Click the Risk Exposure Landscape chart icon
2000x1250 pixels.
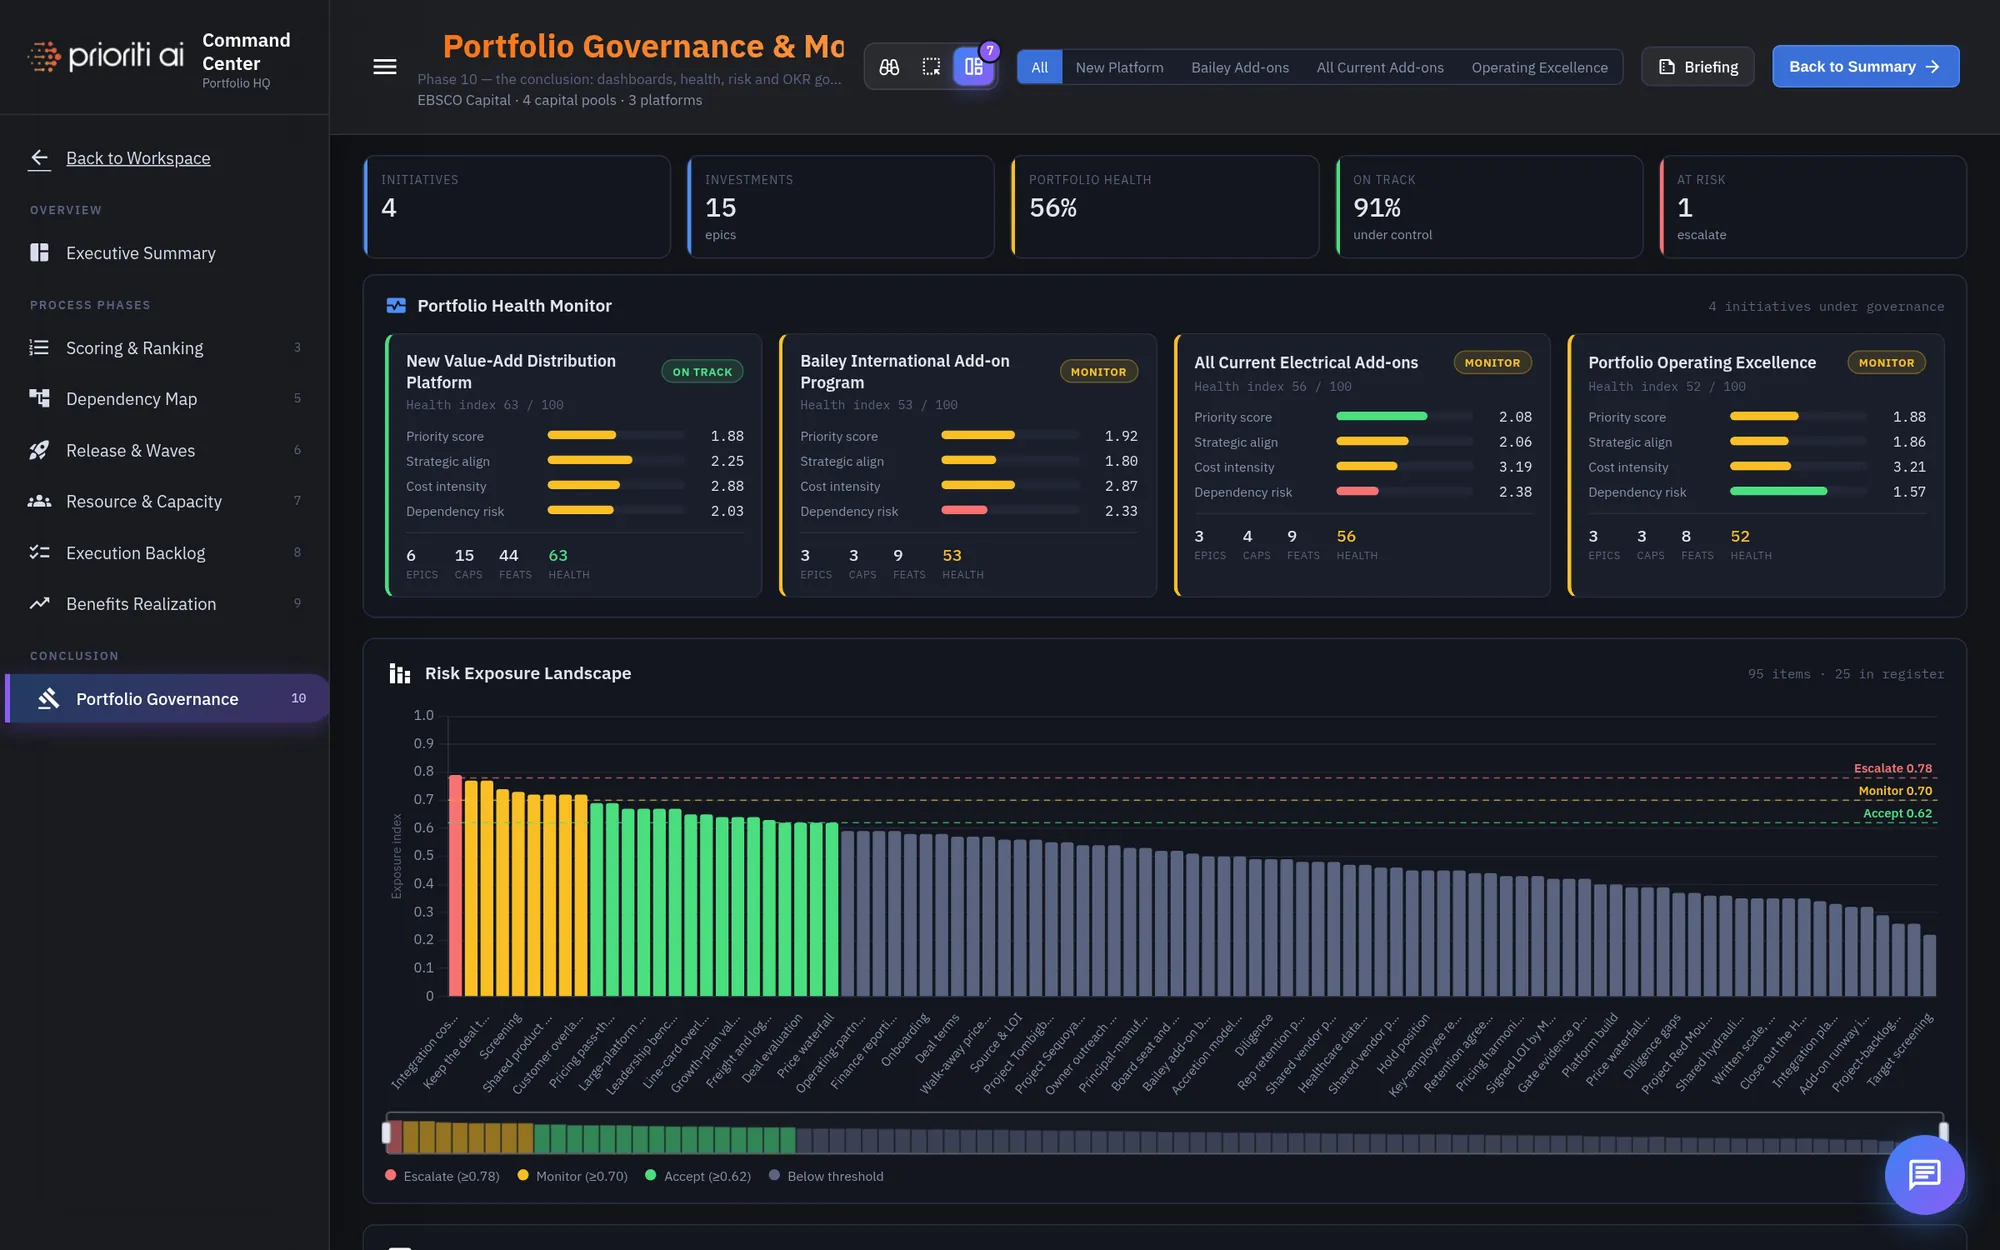[399, 674]
